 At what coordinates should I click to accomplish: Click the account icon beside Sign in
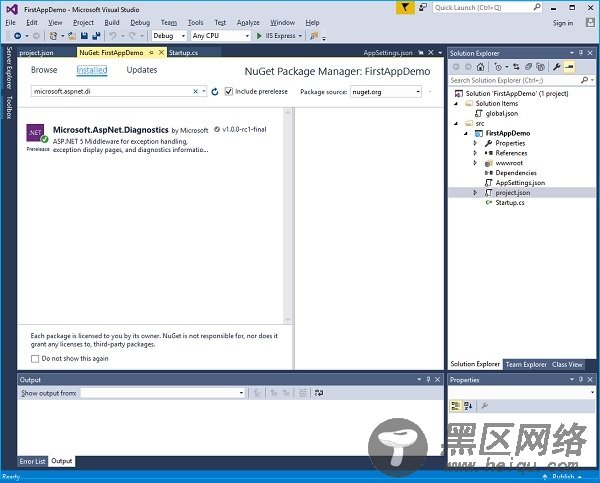click(x=590, y=23)
